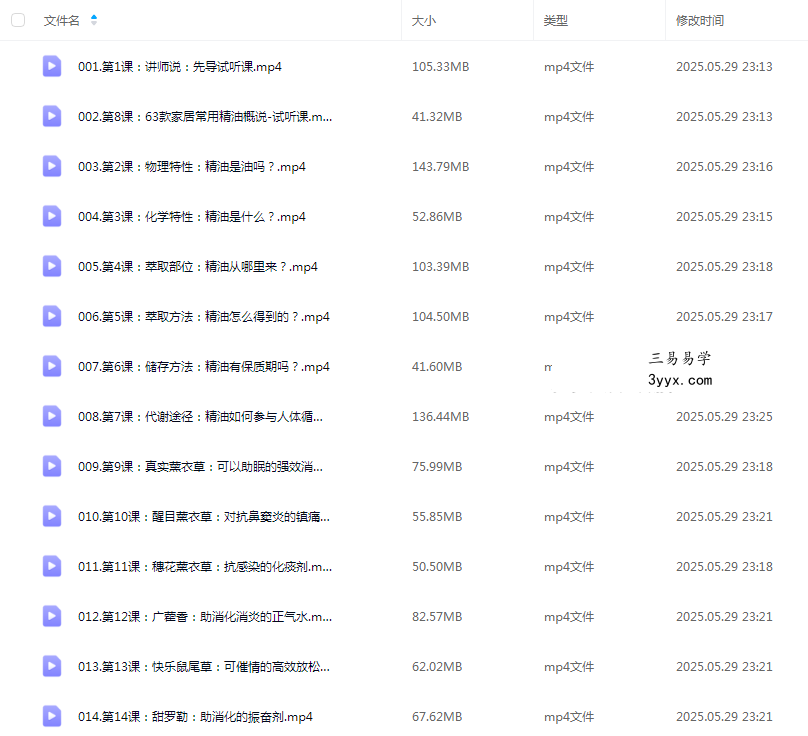Click the video icon for 009.第9课

(52, 466)
